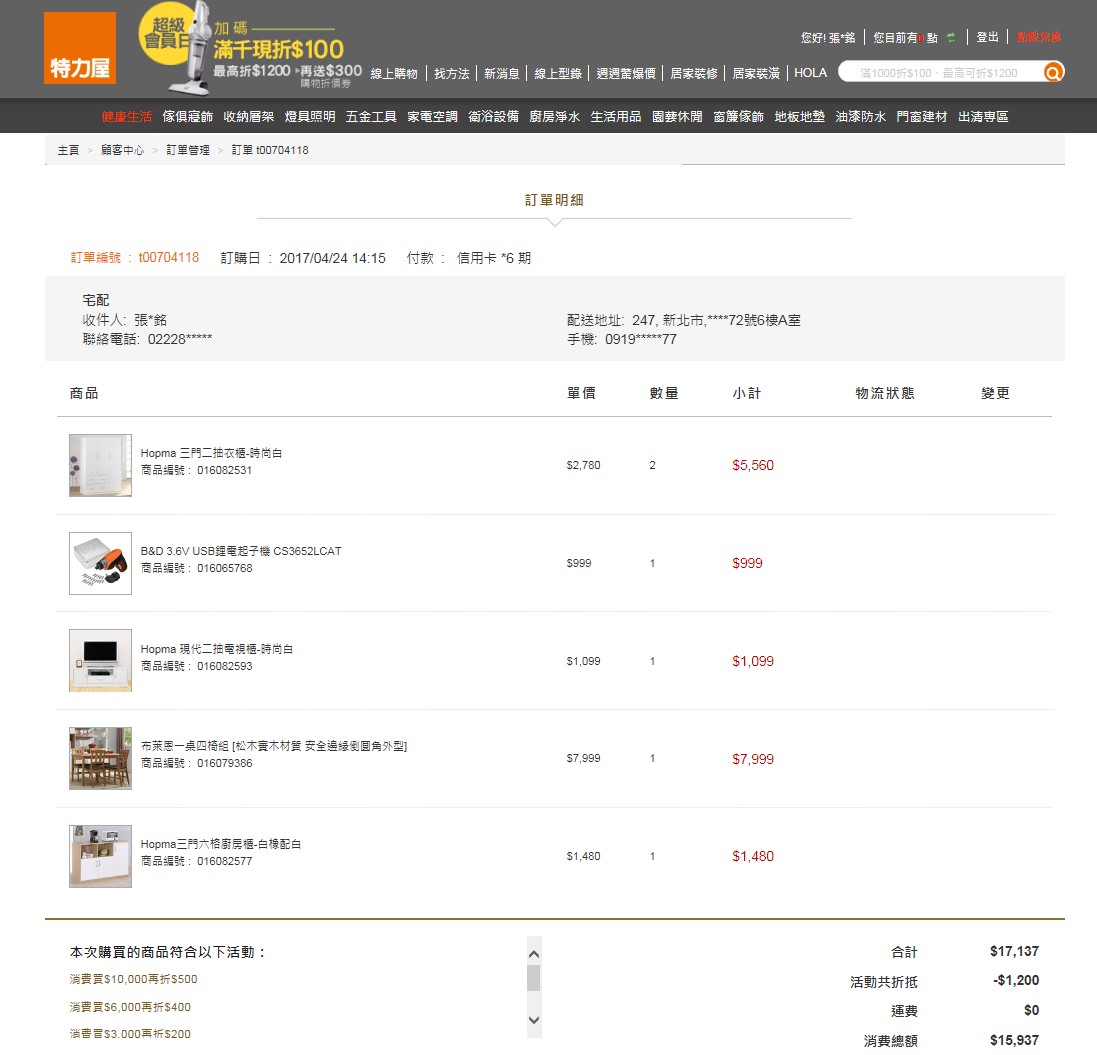Select the 健康生活 category
The width and height of the screenshot is (1097, 1055).
[x=127, y=117]
